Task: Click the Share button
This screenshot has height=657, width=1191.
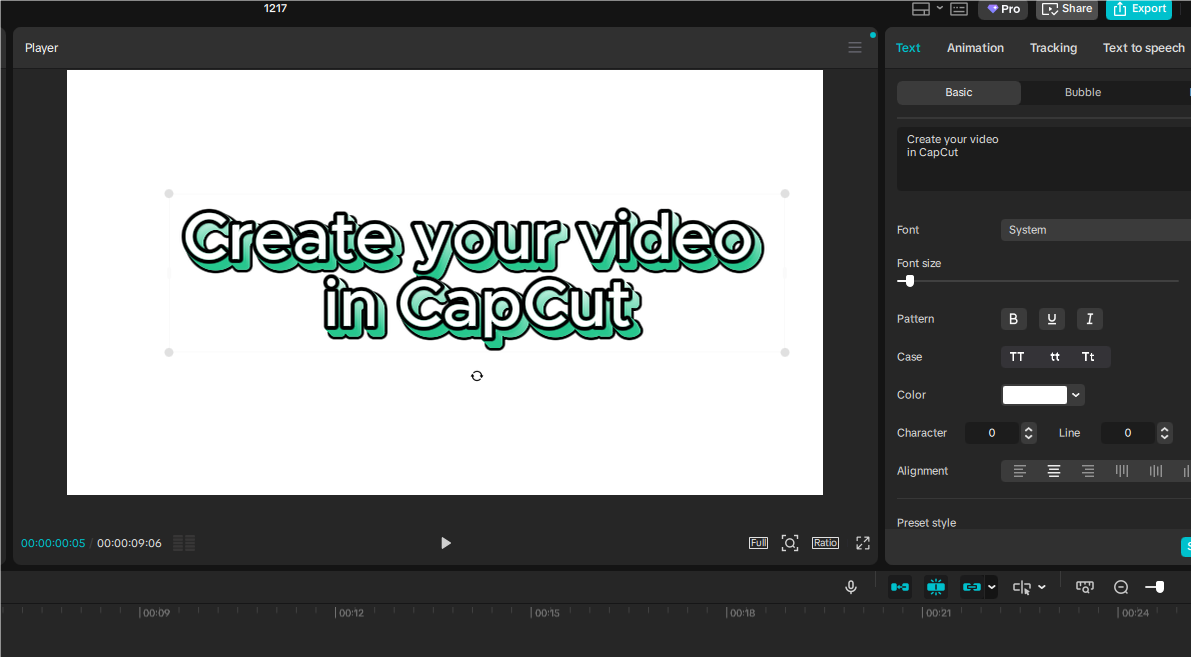Action: 1066,9
